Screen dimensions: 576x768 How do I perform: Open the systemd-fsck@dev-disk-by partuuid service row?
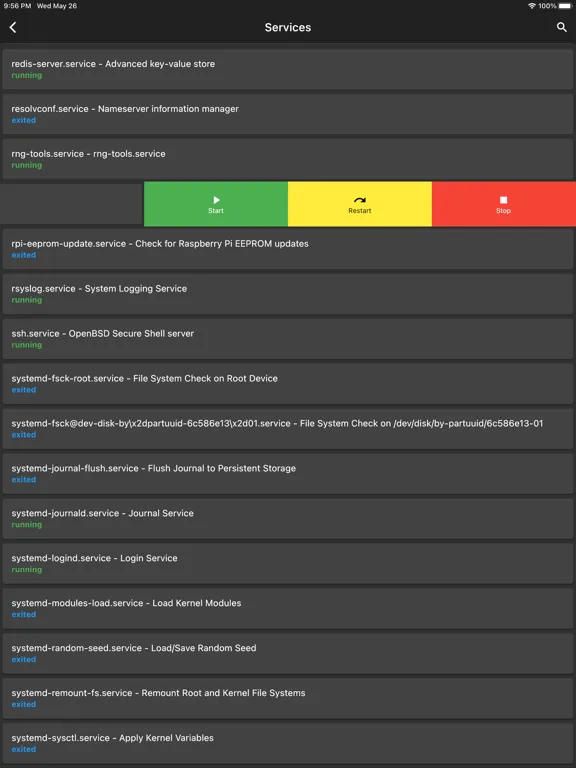tap(288, 429)
